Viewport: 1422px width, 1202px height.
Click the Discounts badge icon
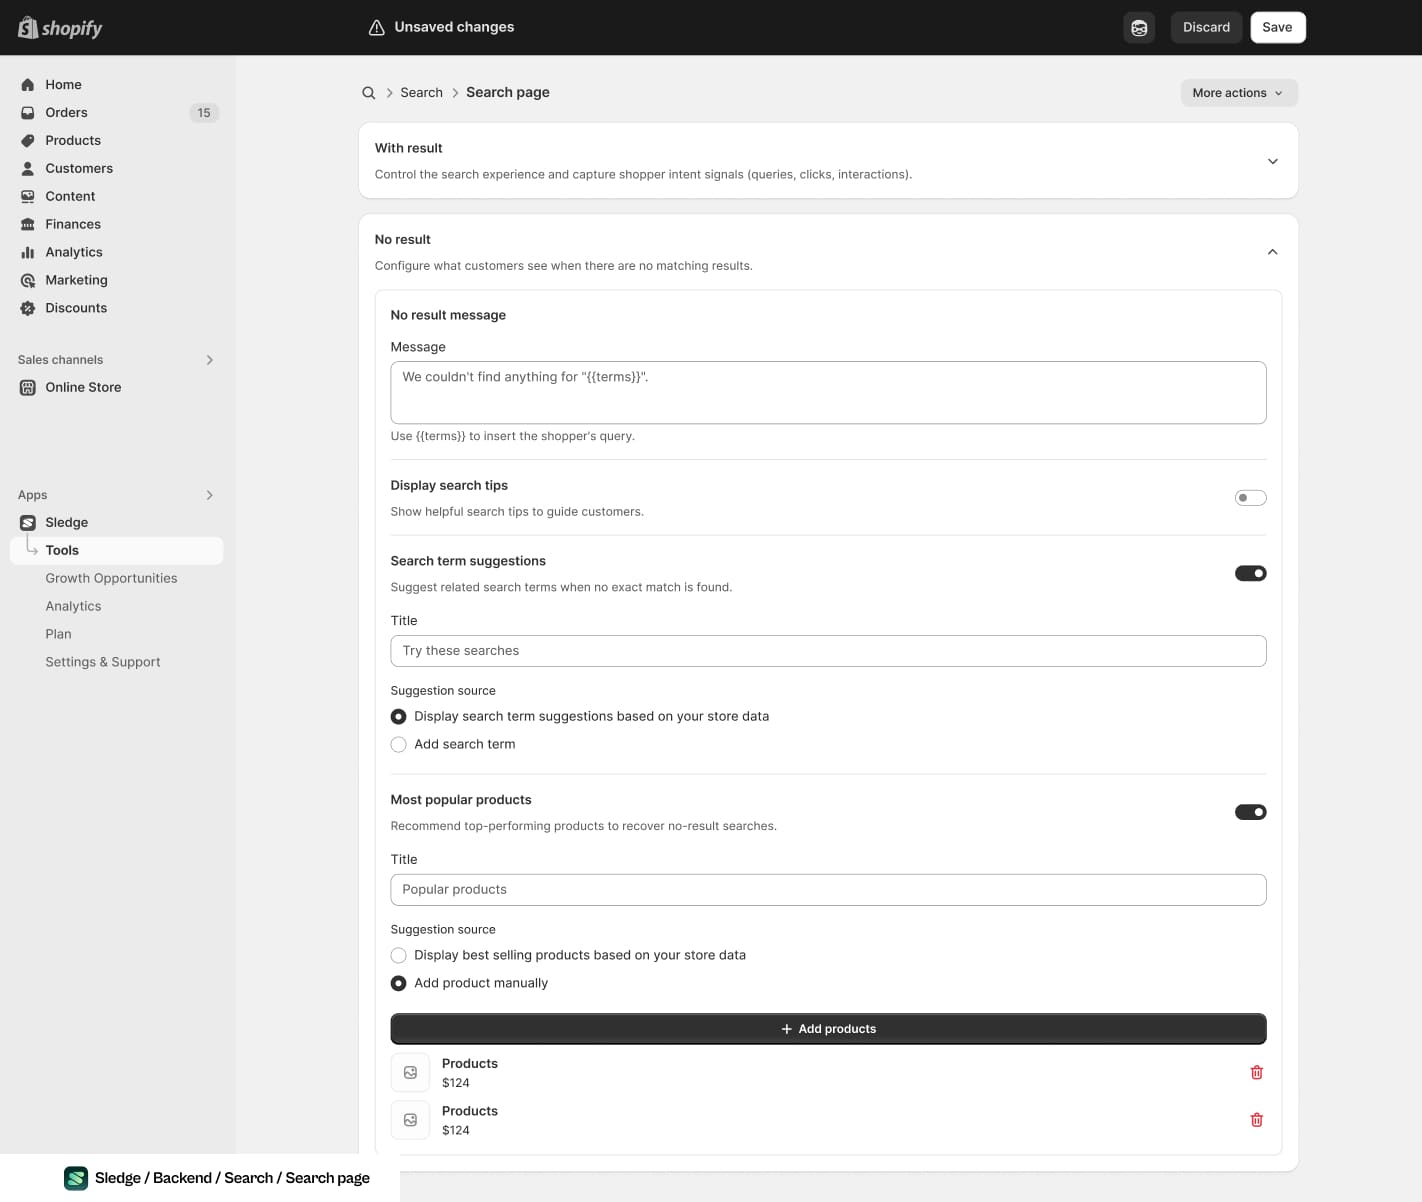coord(28,309)
